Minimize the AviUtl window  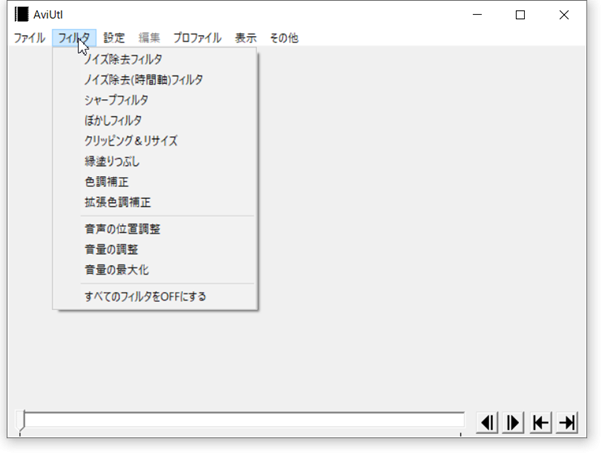pos(477,15)
